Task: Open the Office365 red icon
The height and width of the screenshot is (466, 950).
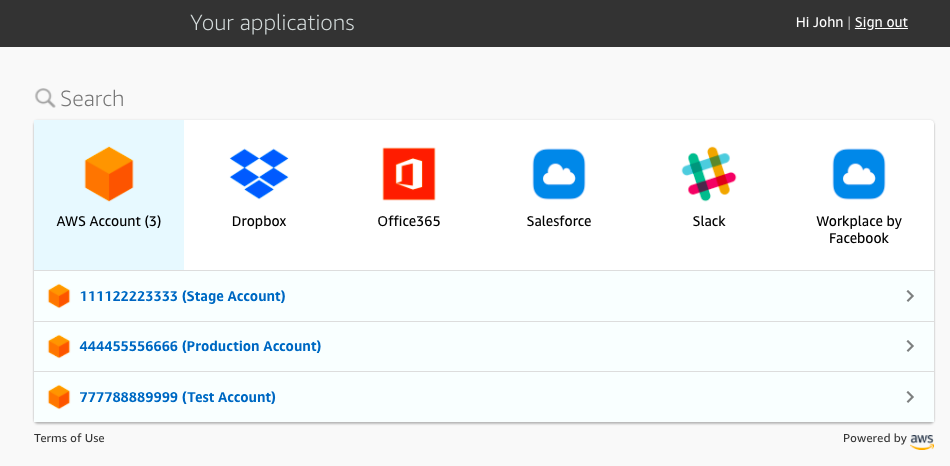Action: click(x=409, y=174)
